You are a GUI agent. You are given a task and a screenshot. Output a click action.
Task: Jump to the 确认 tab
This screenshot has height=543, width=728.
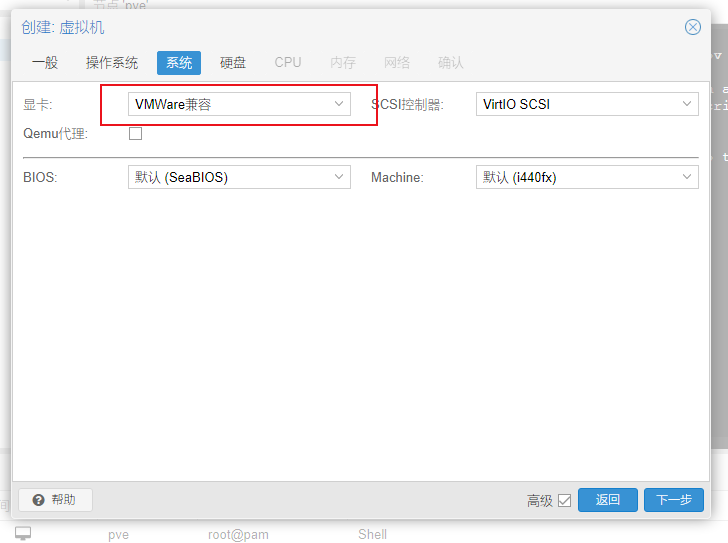click(x=451, y=62)
